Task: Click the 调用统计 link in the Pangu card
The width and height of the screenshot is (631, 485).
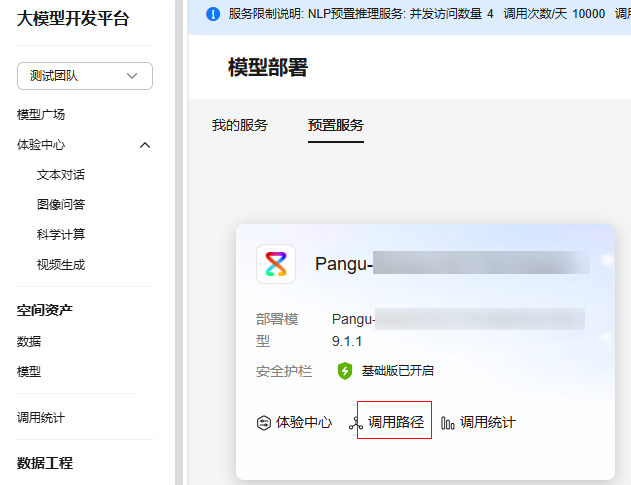Action: pos(488,422)
